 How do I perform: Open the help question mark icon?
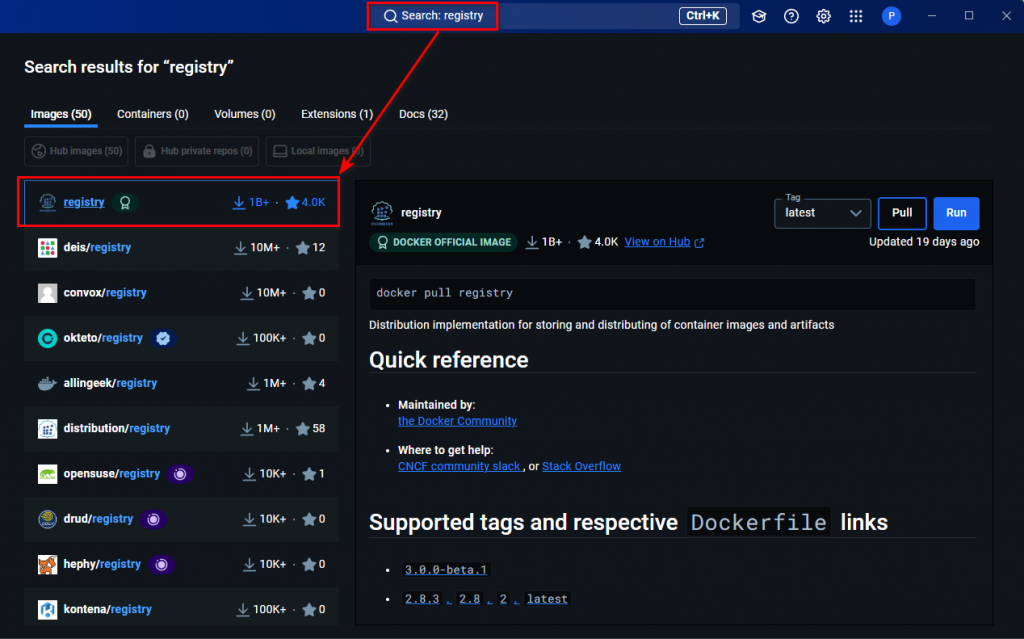click(x=791, y=16)
